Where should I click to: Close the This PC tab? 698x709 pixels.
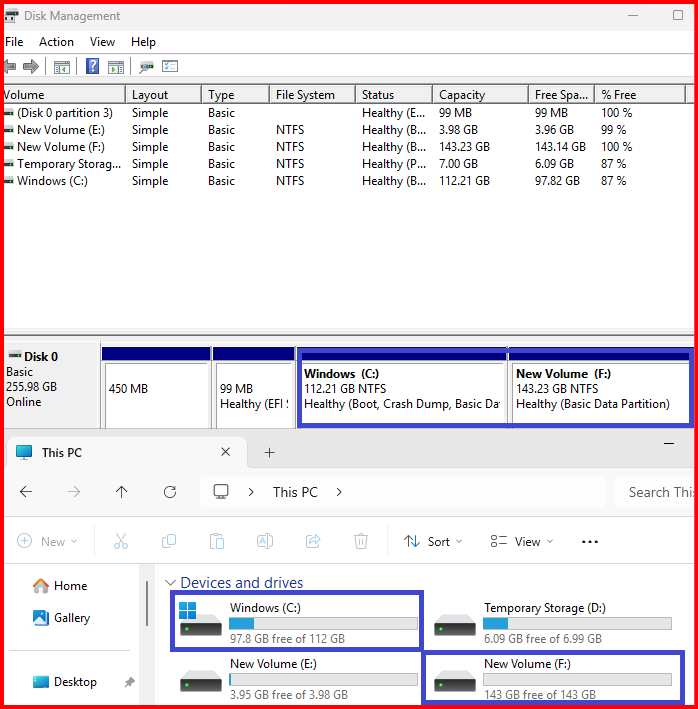point(228,453)
